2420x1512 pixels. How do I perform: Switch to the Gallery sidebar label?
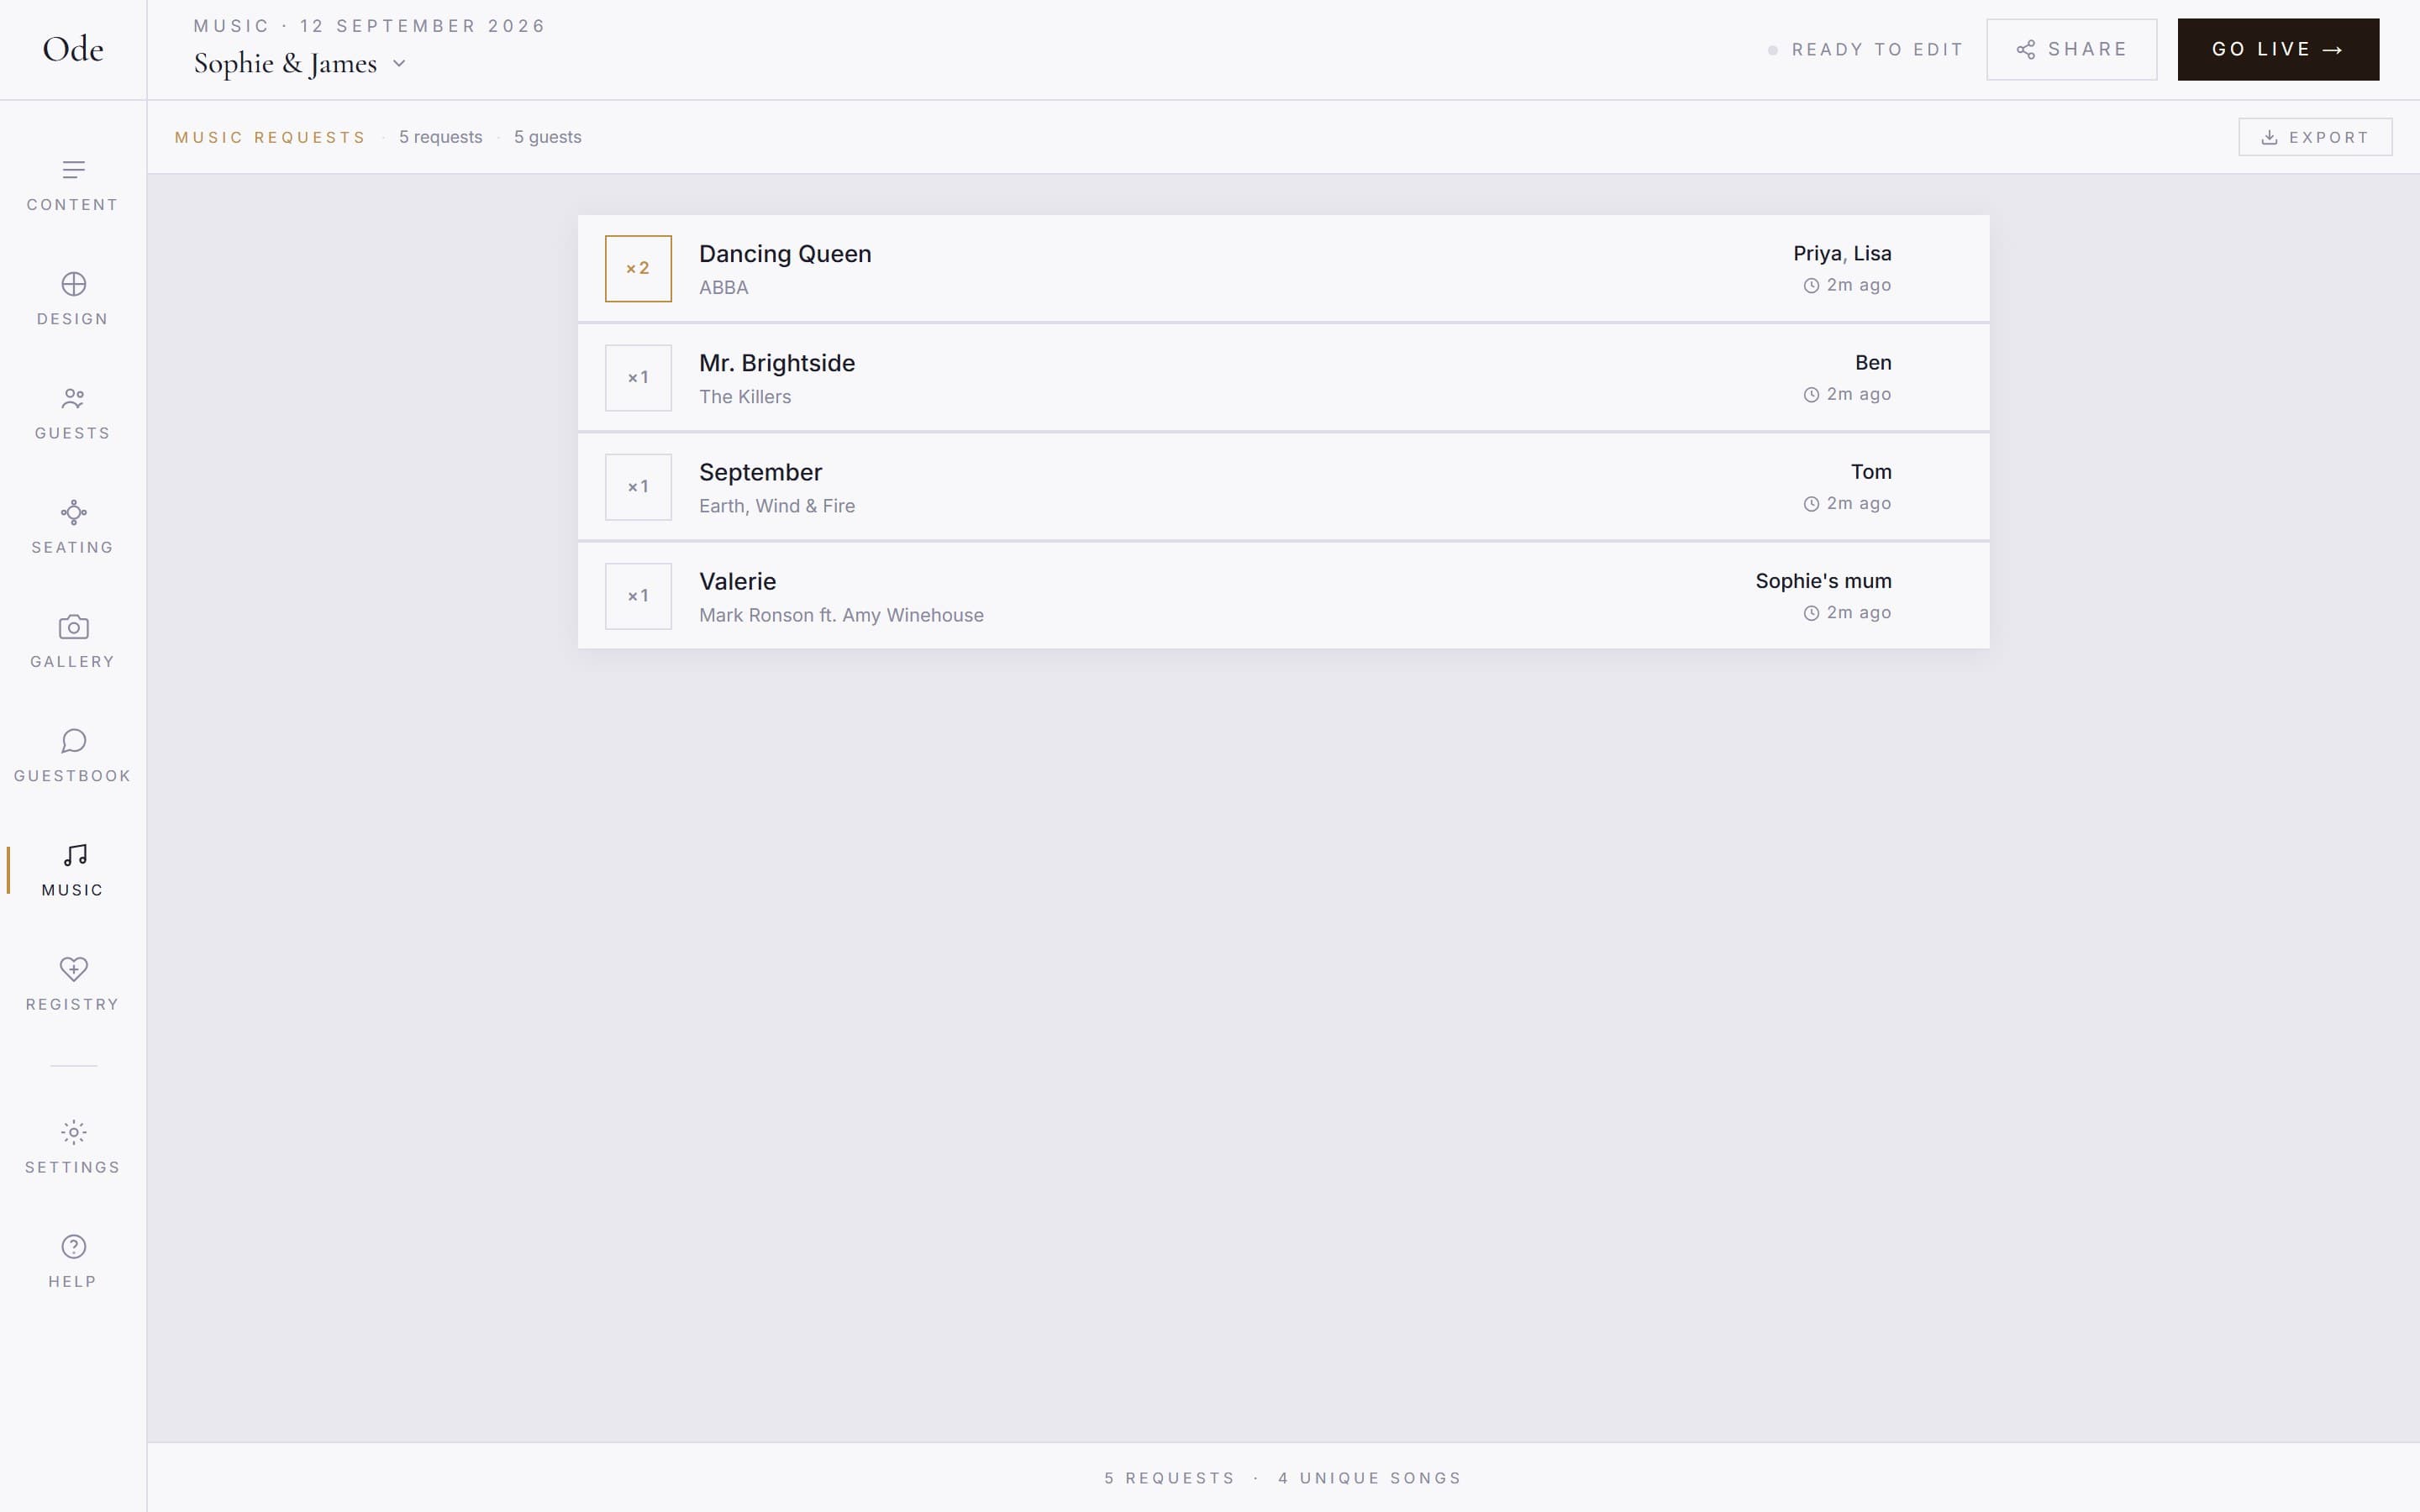(x=73, y=662)
